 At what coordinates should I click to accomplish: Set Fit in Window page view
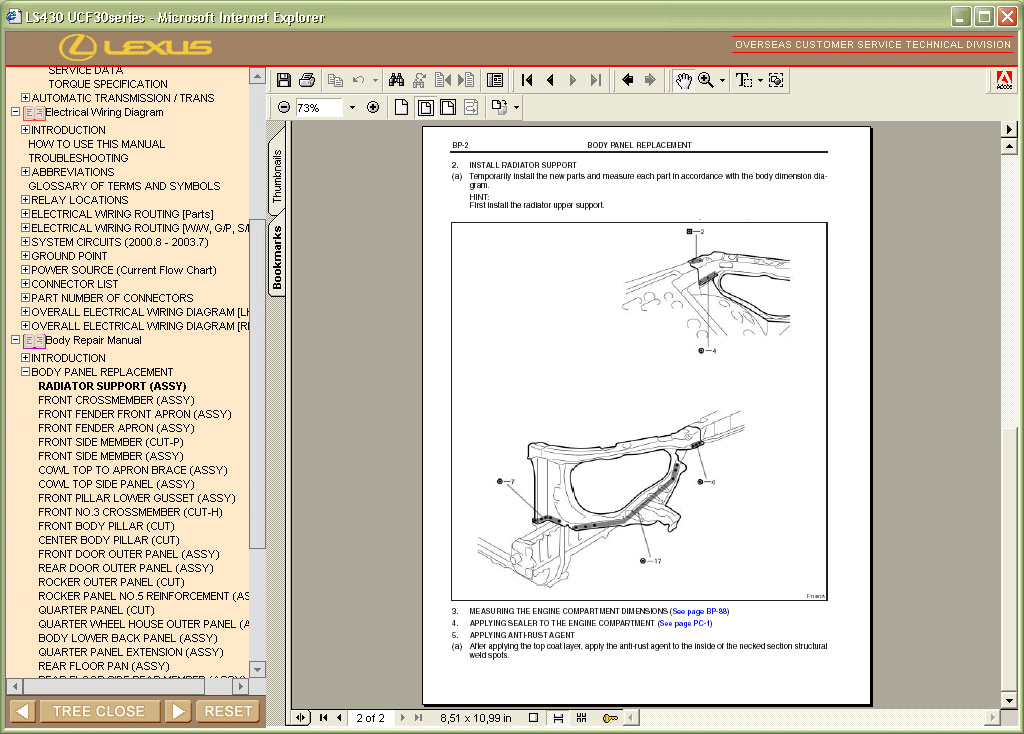click(x=425, y=107)
